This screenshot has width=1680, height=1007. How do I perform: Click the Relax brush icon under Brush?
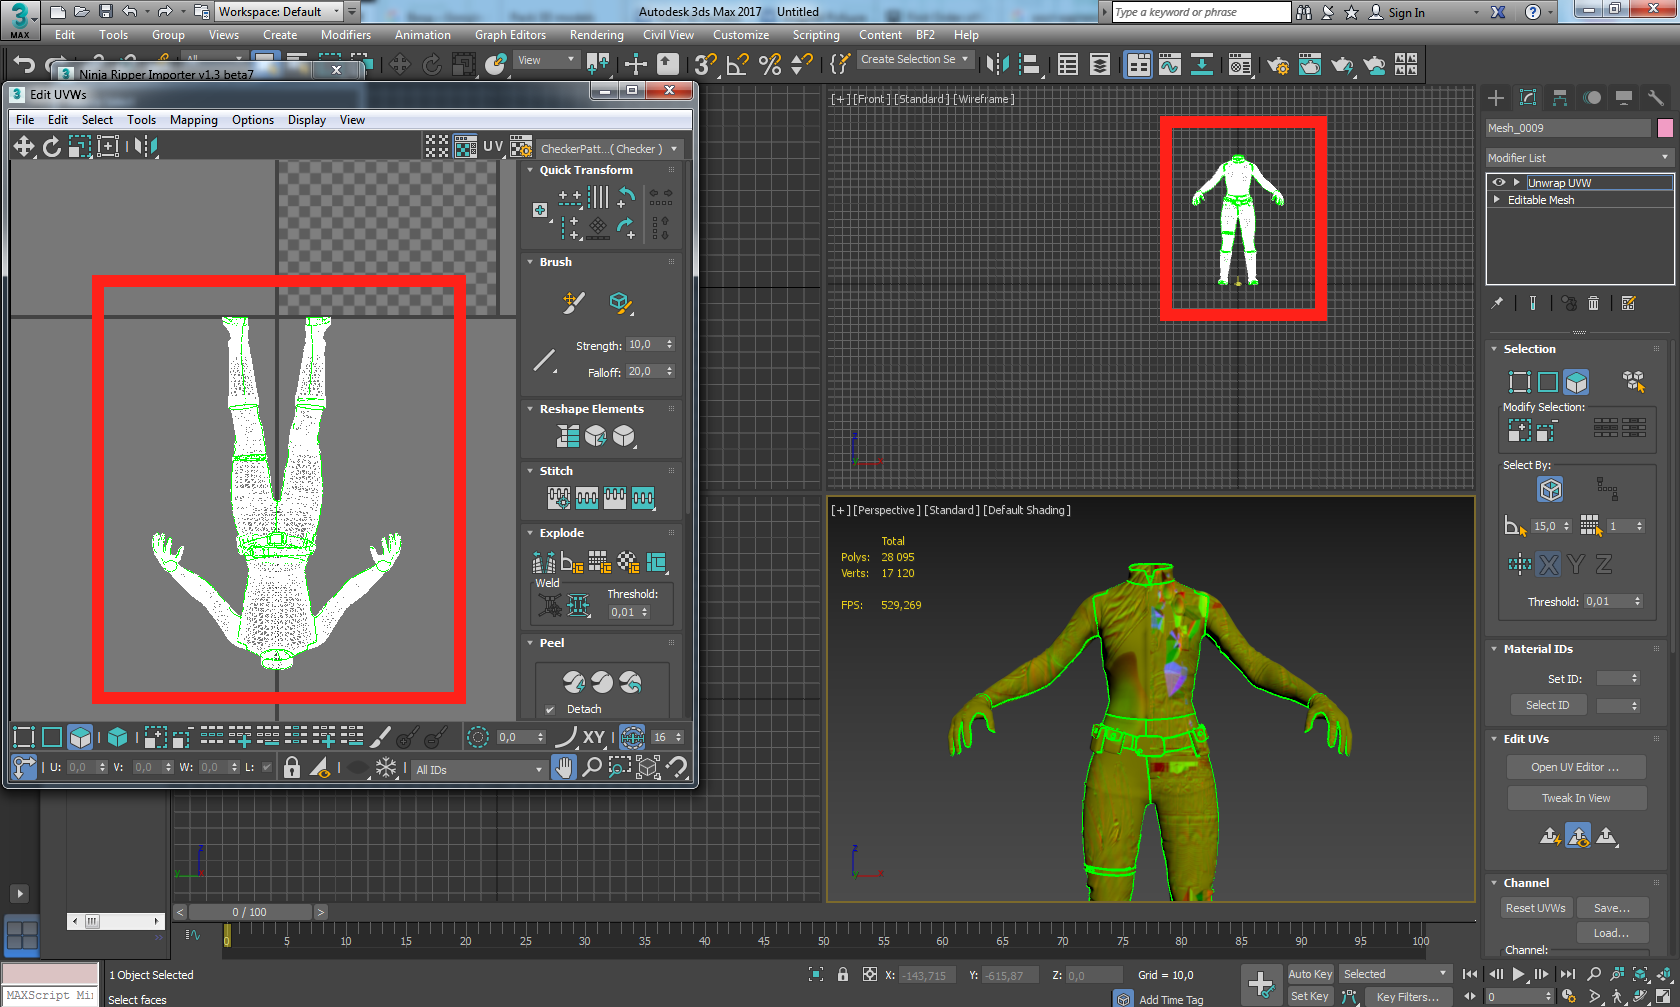[x=620, y=302]
